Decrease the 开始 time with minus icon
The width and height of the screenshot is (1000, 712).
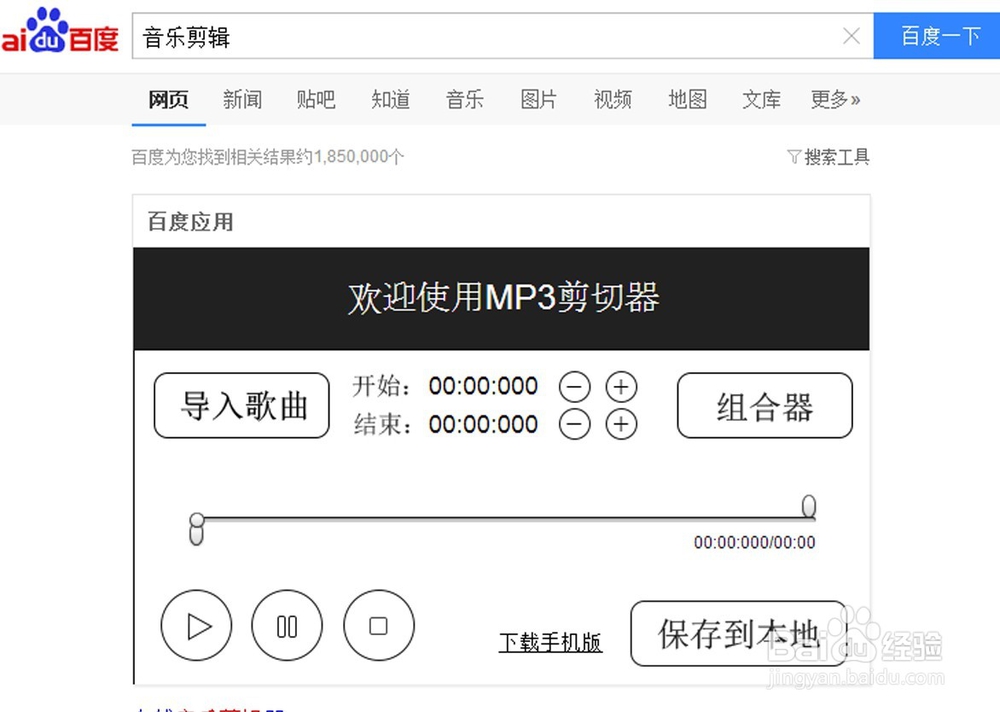pyautogui.click(x=575, y=387)
